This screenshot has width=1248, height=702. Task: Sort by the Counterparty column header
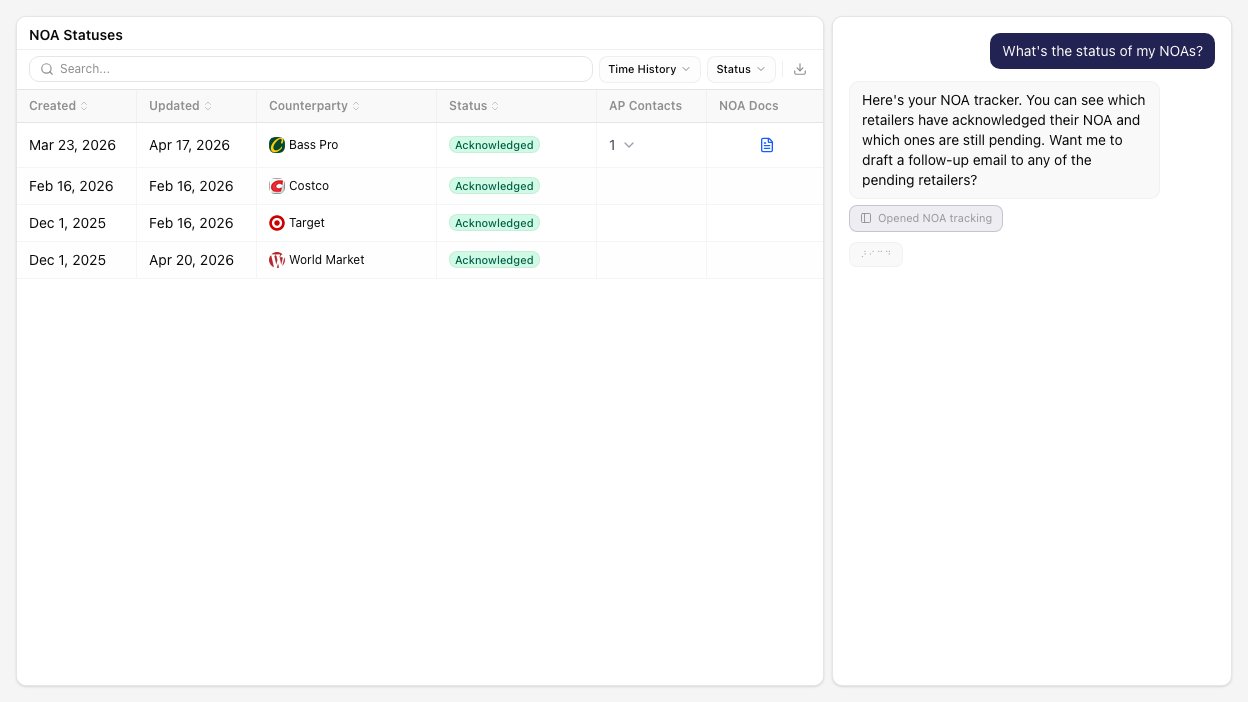[314, 106]
